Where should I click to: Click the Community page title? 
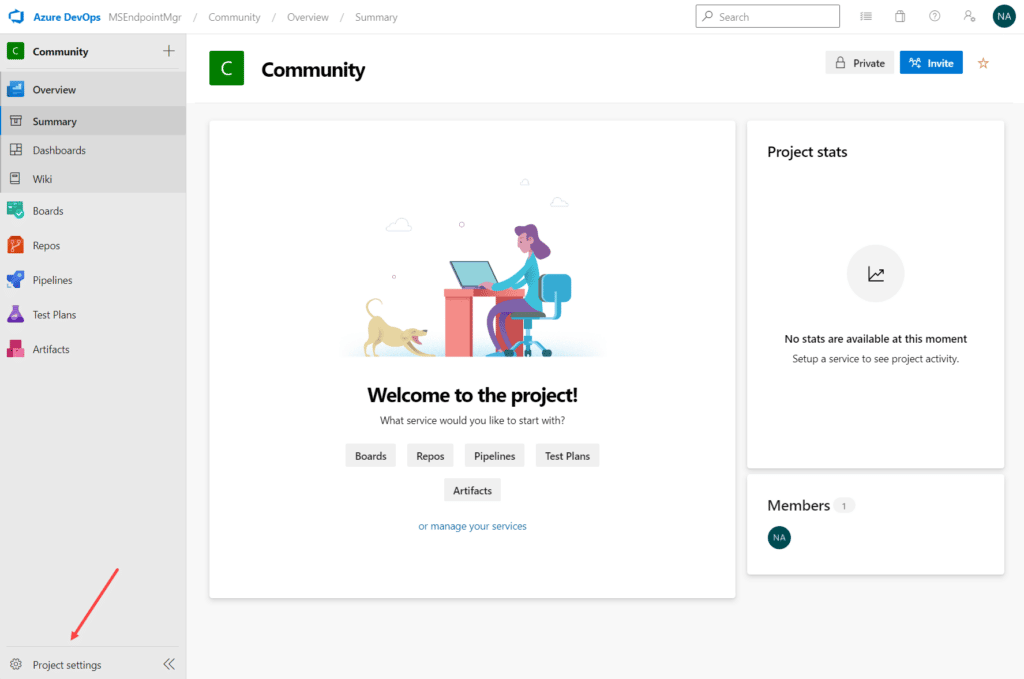(x=313, y=70)
